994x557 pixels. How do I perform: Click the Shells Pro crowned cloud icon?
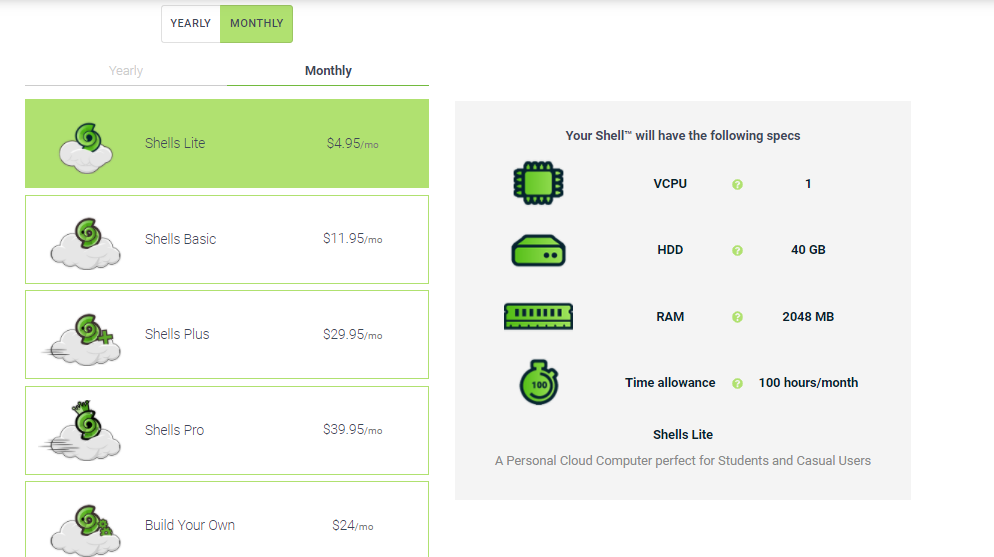tap(84, 431)
